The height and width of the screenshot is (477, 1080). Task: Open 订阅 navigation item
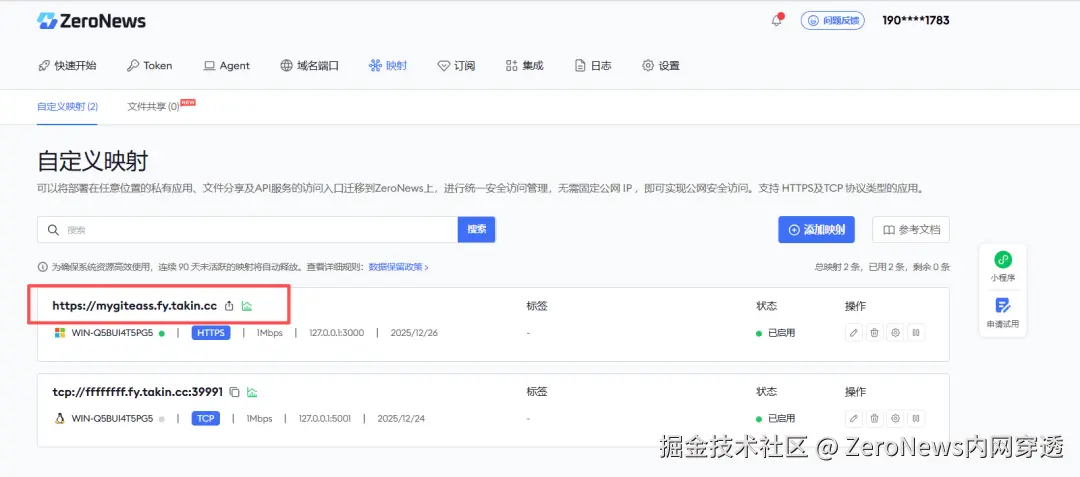[x=456, y=65]
